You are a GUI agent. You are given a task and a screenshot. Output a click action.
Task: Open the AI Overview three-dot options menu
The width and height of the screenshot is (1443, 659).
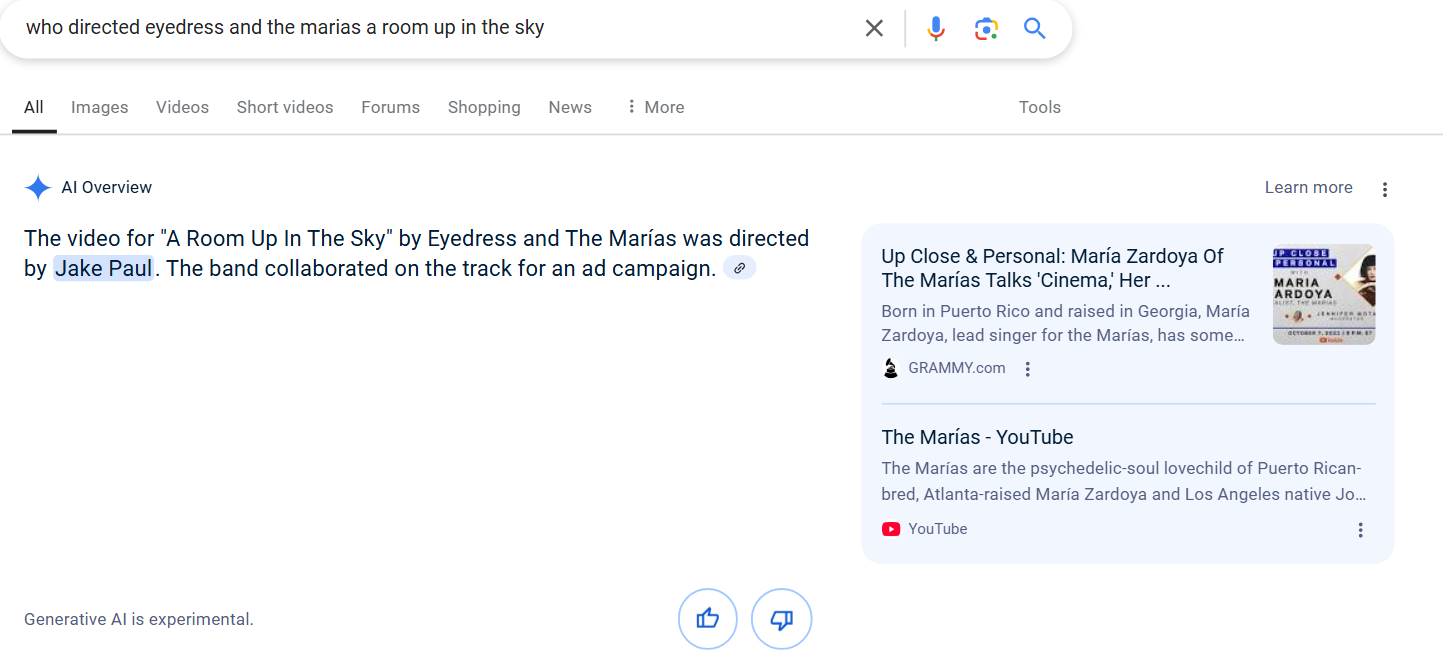1385,189
